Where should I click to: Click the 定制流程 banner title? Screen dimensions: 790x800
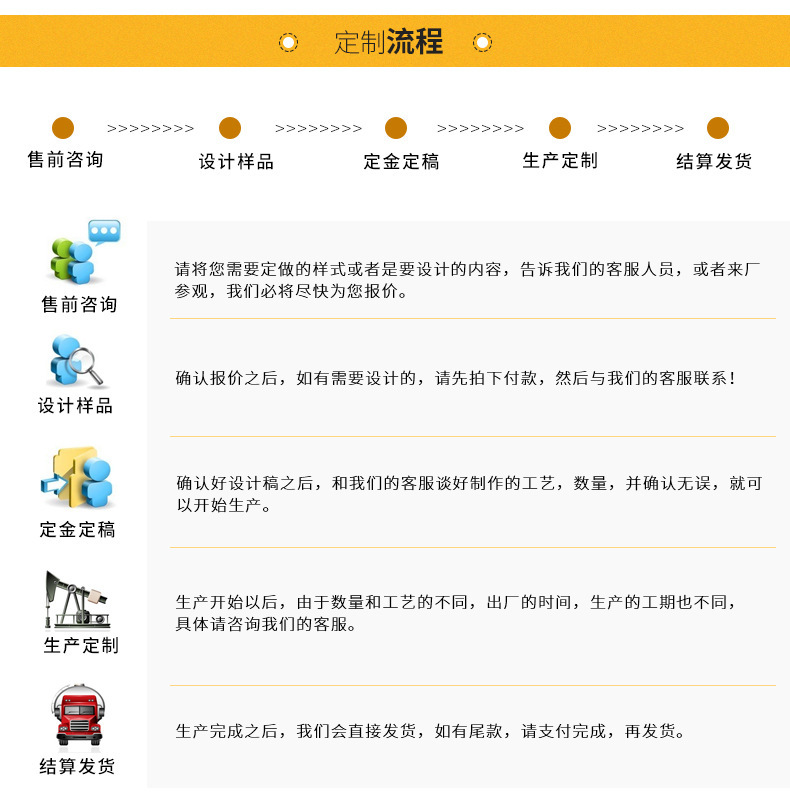(388, 42)
